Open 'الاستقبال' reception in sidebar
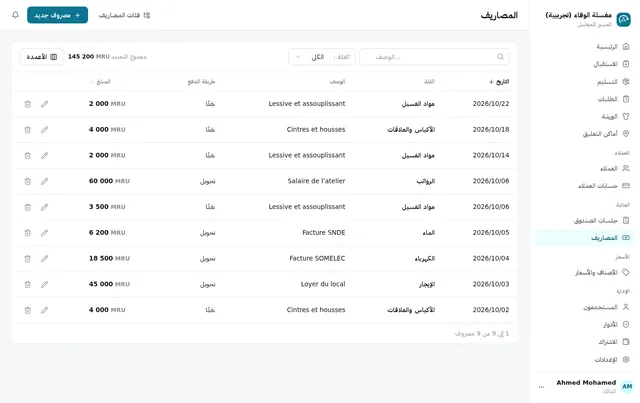This screenshot has height=403, width=640. 584,64
